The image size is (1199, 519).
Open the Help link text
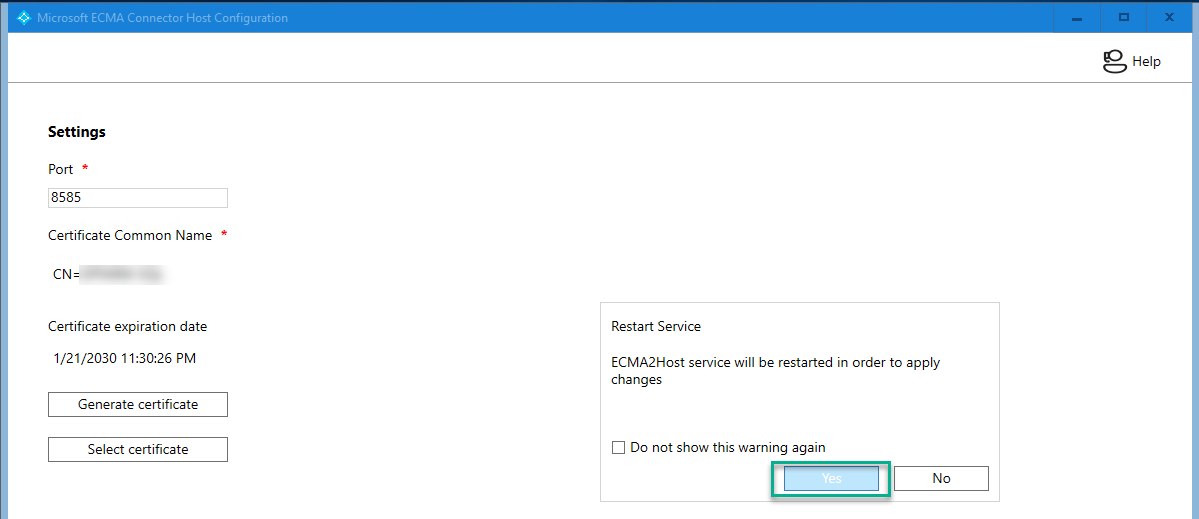[1146, 62]
